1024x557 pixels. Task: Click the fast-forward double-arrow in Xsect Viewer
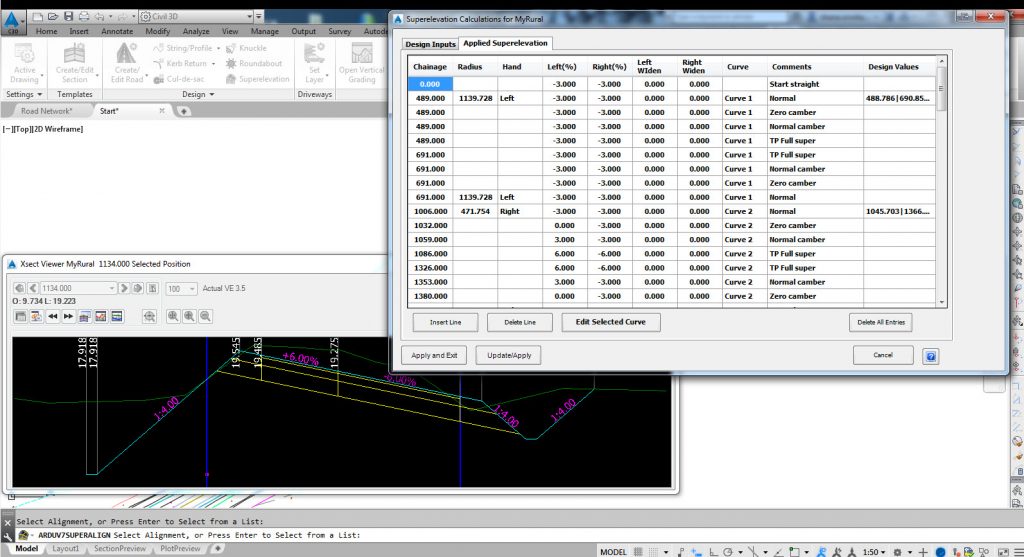point(69,316)
